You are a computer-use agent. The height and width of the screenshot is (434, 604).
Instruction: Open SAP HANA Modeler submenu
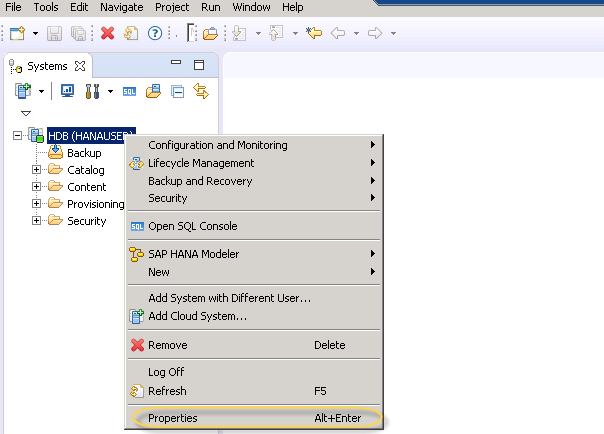click(x=254, y=254)
